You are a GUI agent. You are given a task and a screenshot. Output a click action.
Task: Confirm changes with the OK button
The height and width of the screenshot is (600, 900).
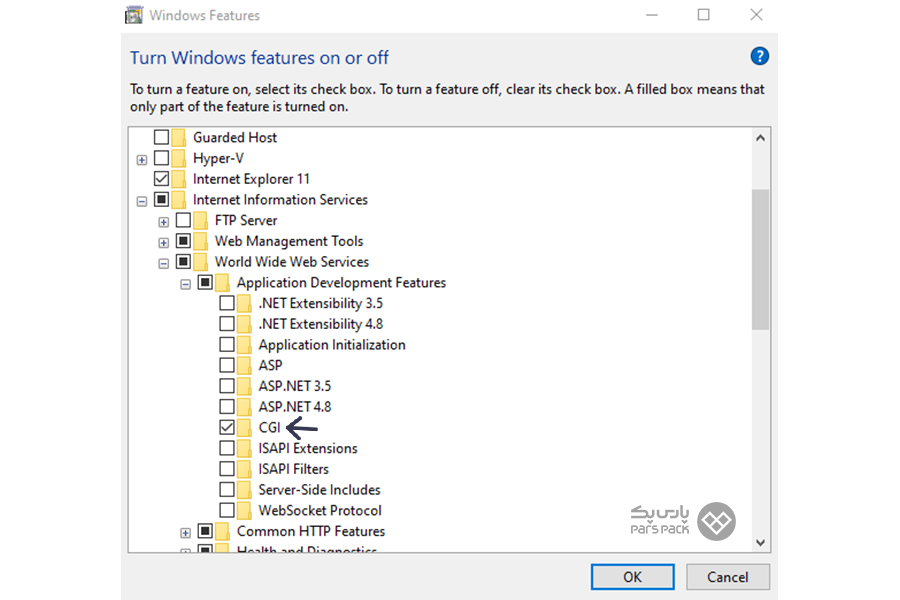coord(633,577)
